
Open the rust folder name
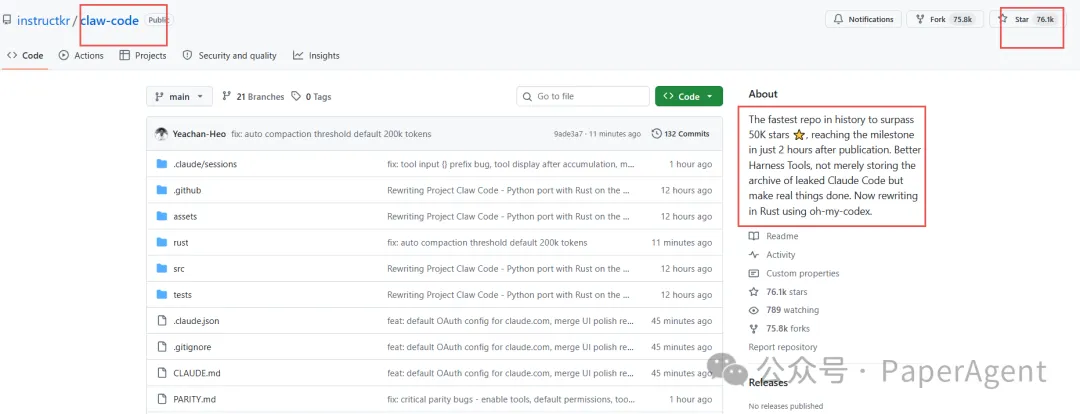point(180,243)
